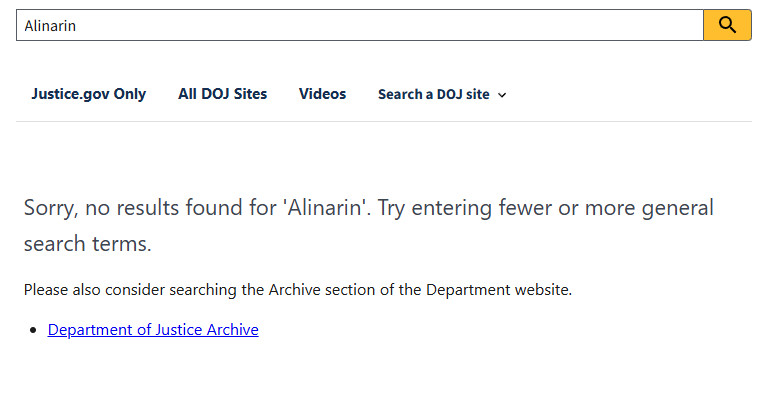762x410 pixels.
Task: Open the Videos search tab
Action: (322, 94)
